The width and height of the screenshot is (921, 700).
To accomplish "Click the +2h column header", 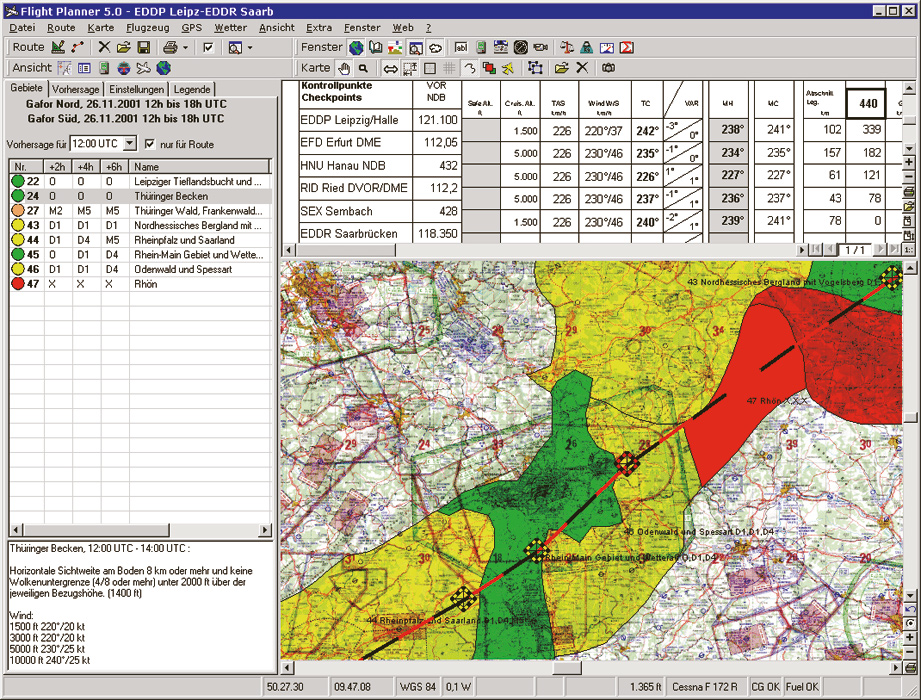I will click(58, 167).
